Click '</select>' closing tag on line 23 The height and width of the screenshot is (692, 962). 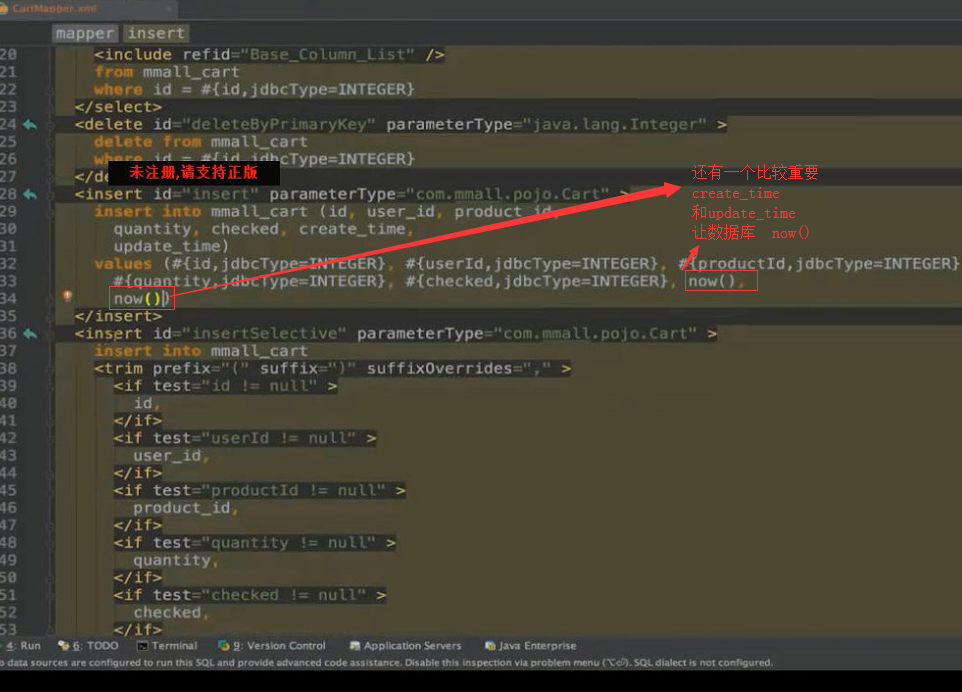click(118, 107)
